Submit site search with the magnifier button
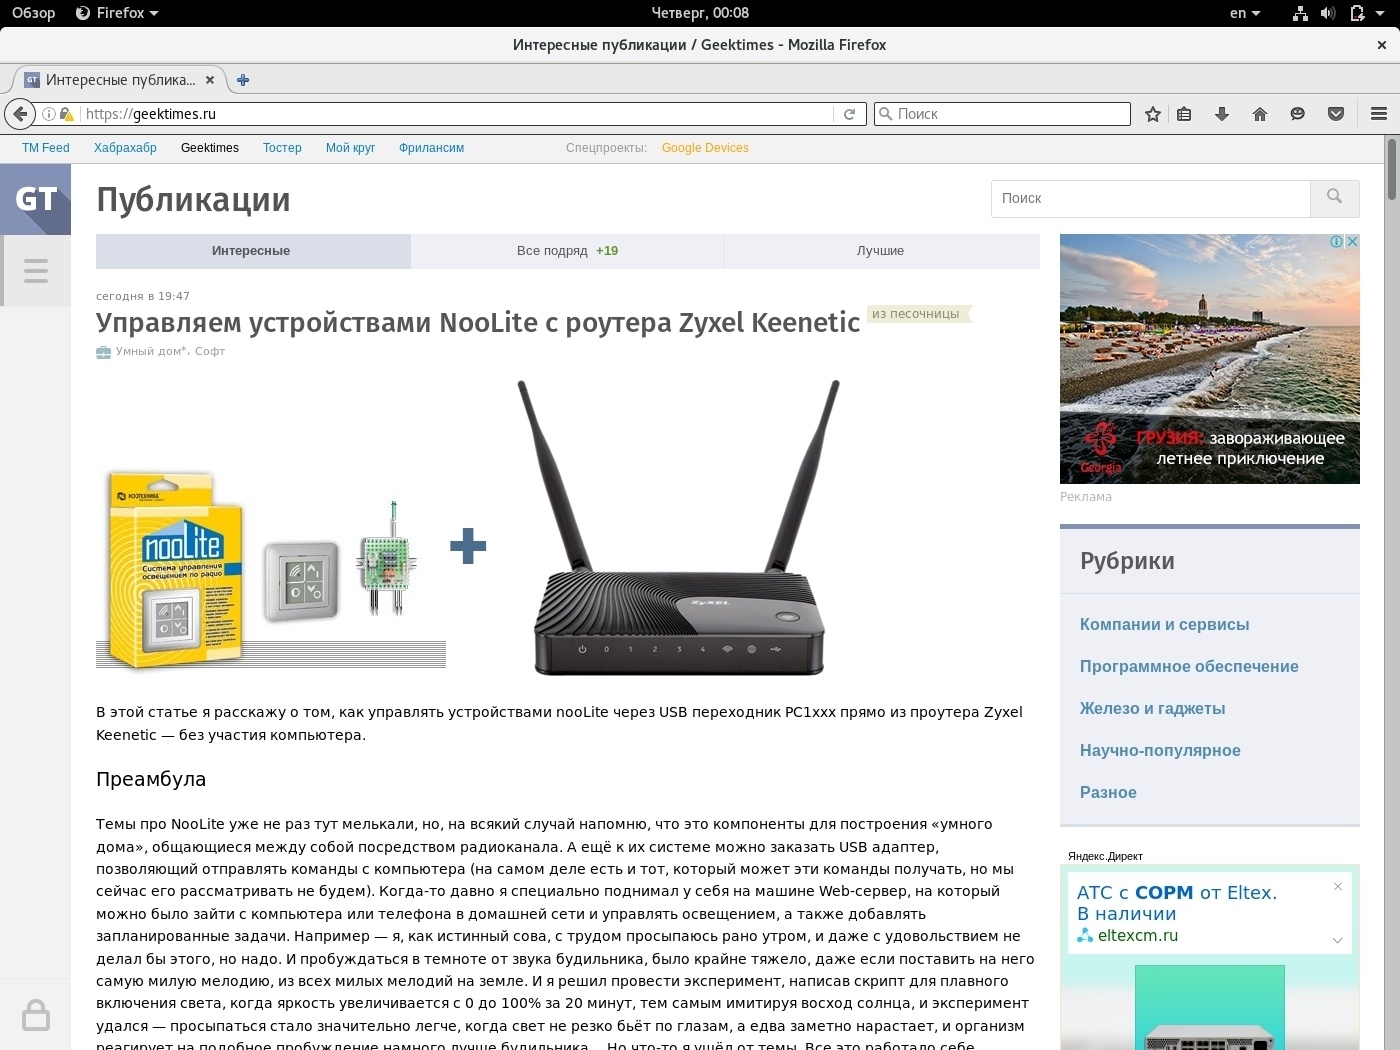The height and width of the screenshot is (1050, 1400). (1334, 198)
